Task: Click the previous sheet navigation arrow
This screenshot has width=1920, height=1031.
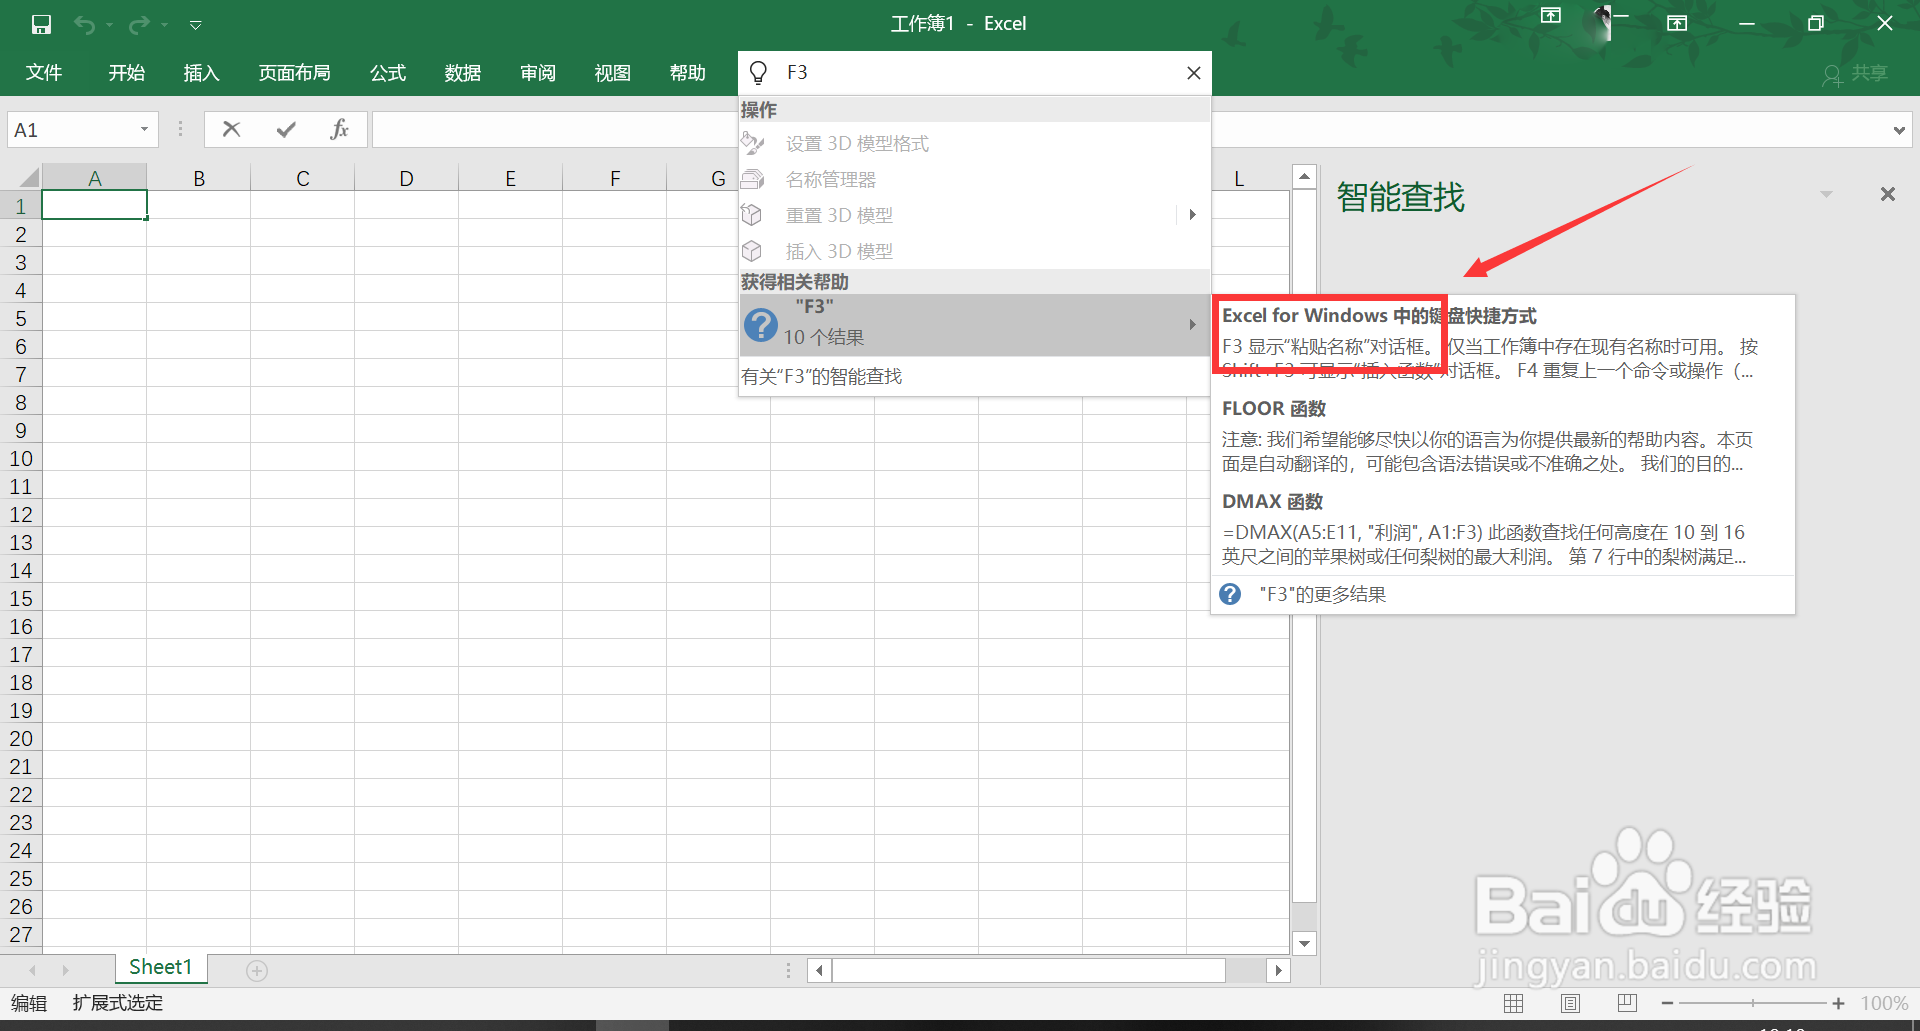Action: [x=33, y=970]
